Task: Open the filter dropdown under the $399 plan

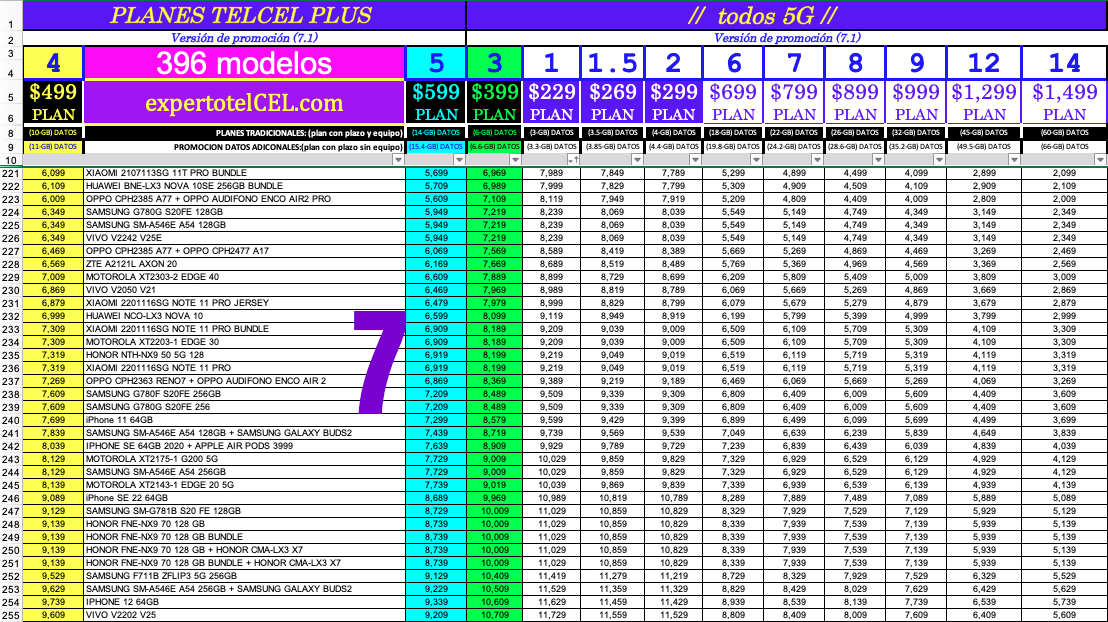Action: tap(515, 160)
